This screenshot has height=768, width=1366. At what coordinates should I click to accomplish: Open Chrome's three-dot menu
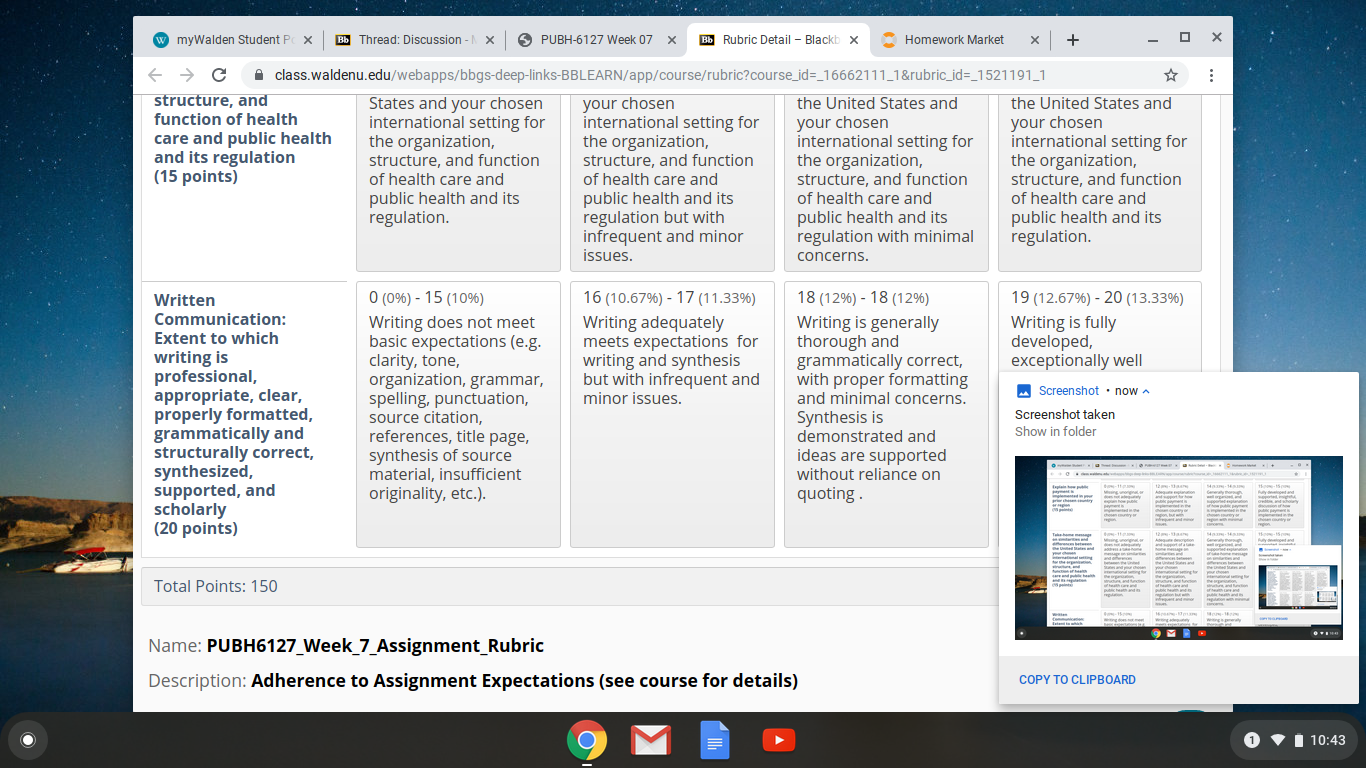(1211, 75)
